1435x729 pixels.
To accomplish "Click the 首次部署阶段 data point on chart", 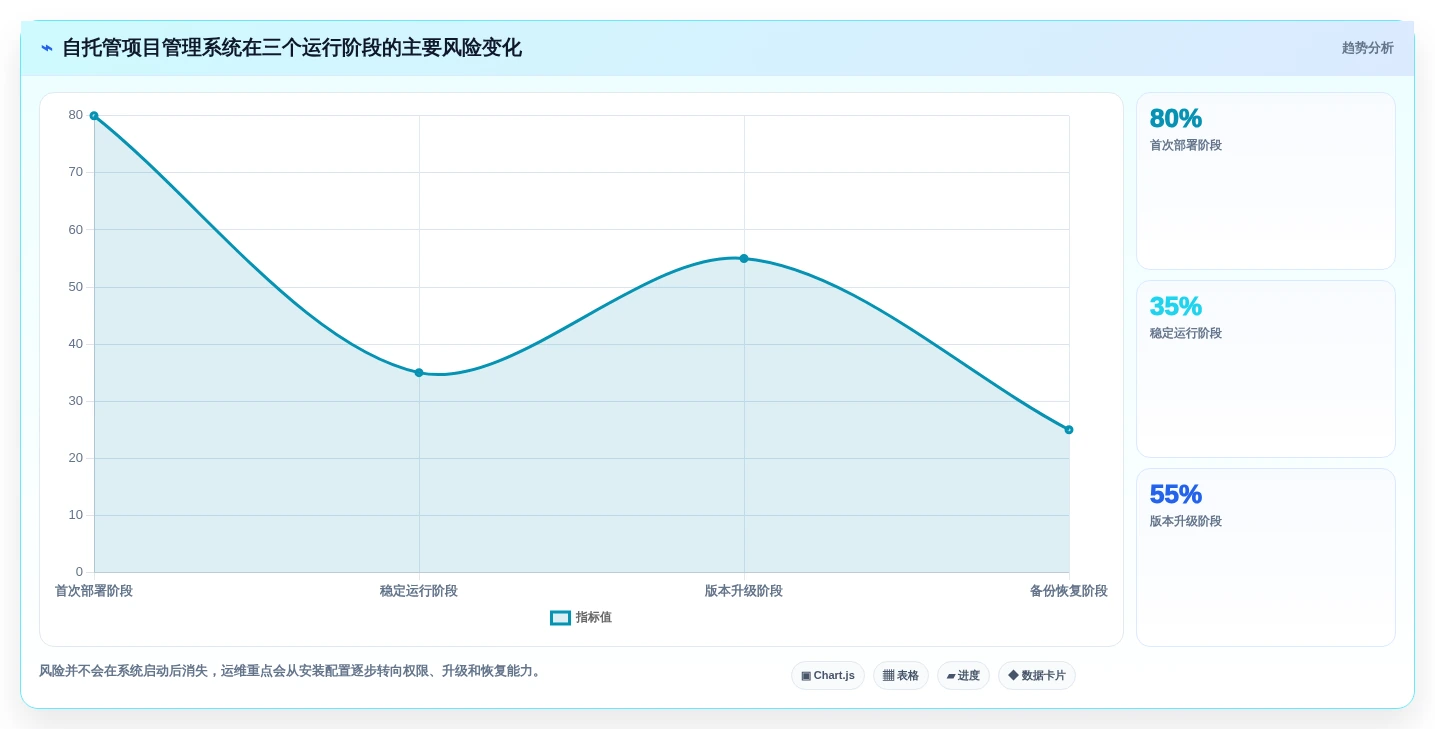I will (x=94, y=116).
